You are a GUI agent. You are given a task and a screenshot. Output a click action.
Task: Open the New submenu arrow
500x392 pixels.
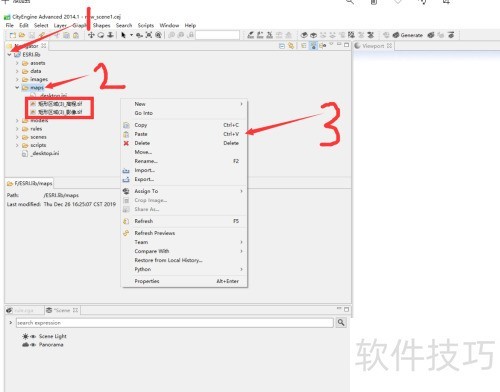[241, 104]
